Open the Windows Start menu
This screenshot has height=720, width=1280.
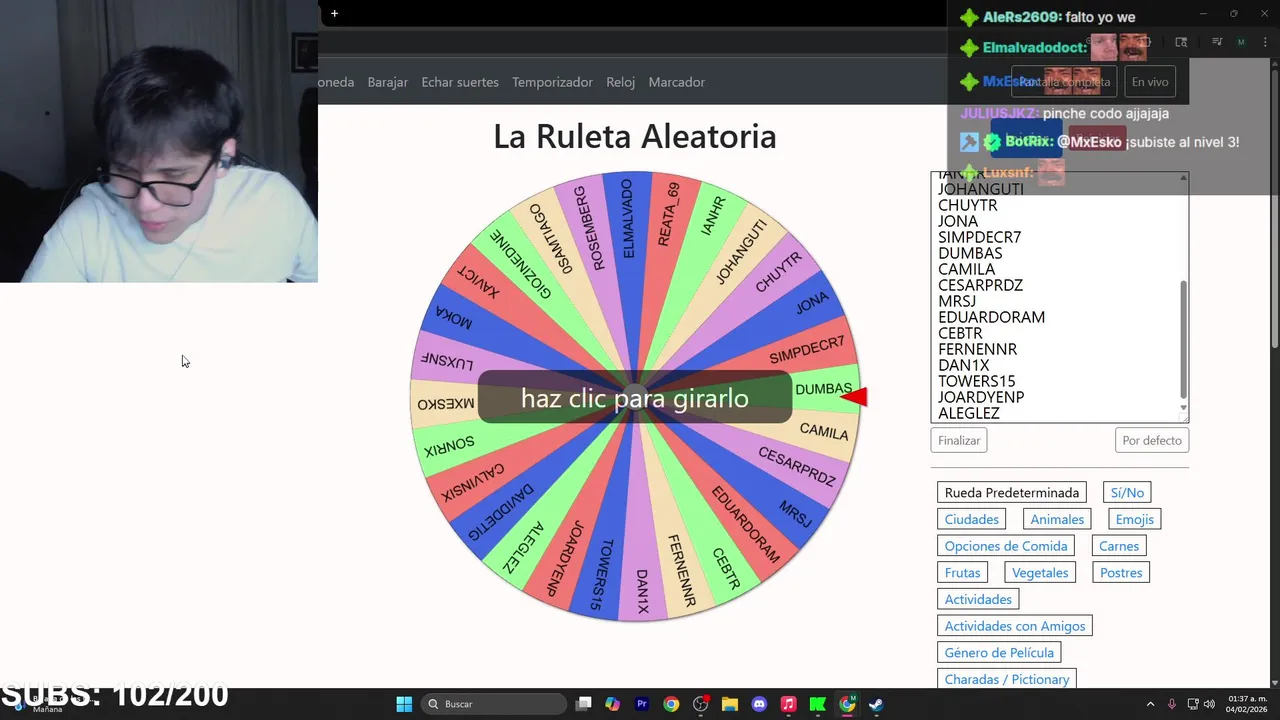pos(404,704)
